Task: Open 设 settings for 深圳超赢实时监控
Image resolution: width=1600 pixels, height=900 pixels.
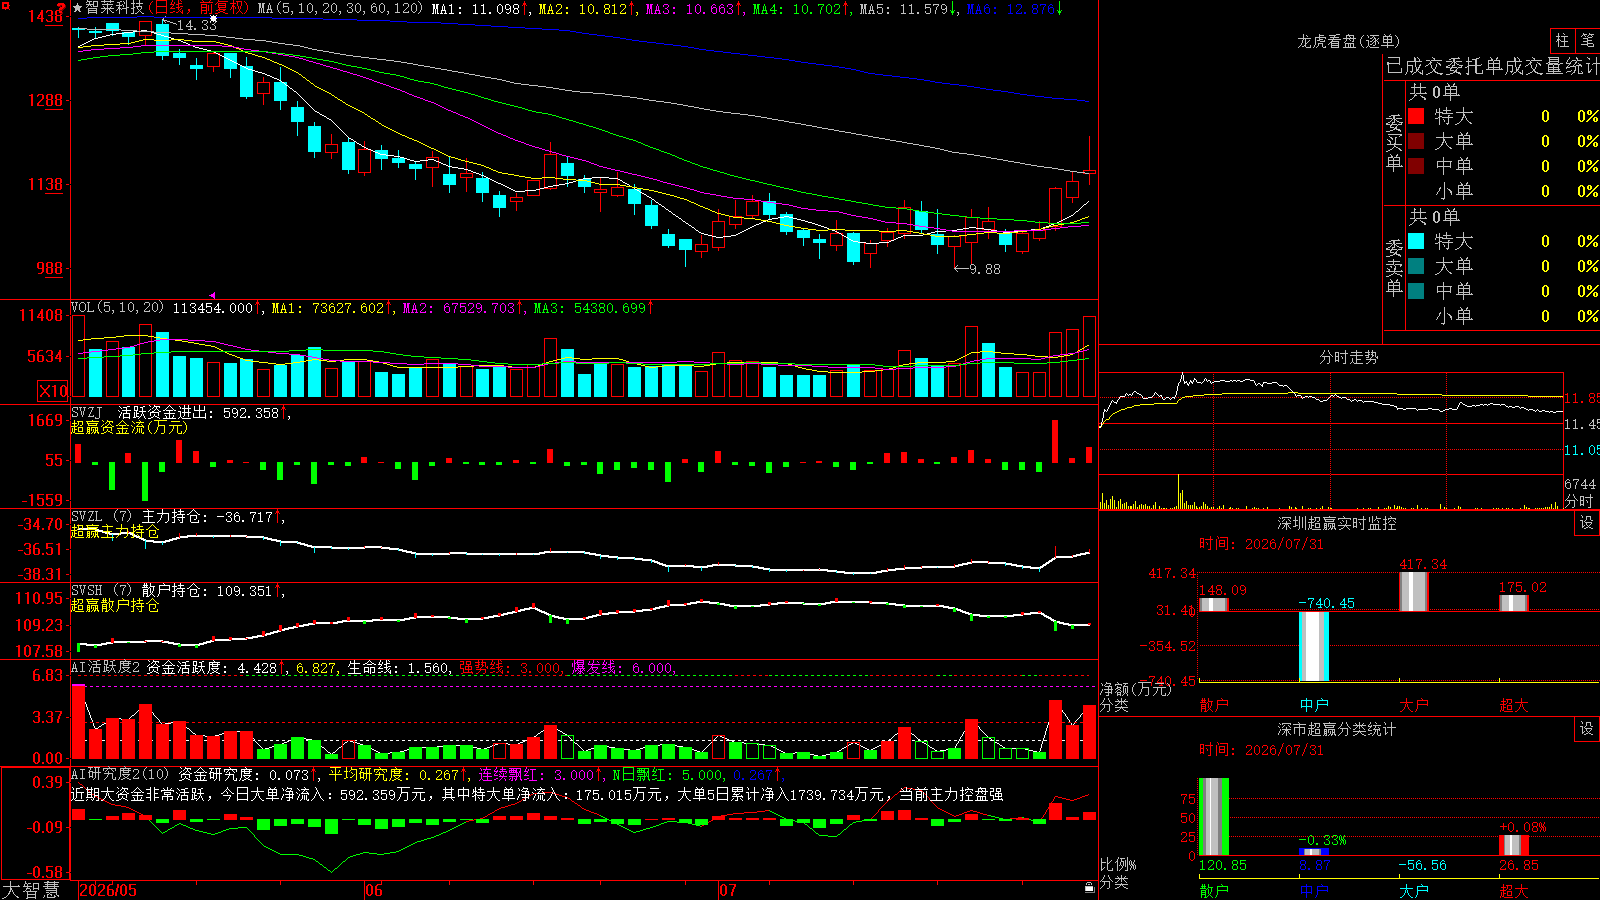Action: (1587, 523)
